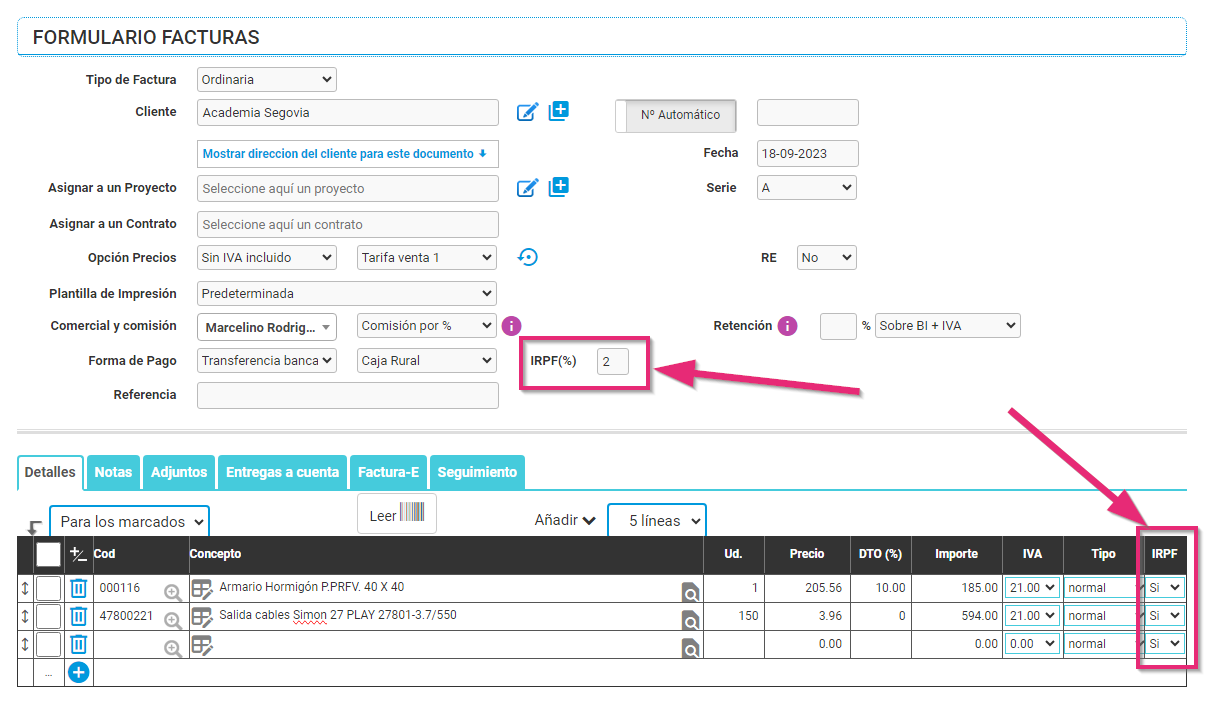
Task: Search concept for Salida cables line
Action: coord(690,621)
